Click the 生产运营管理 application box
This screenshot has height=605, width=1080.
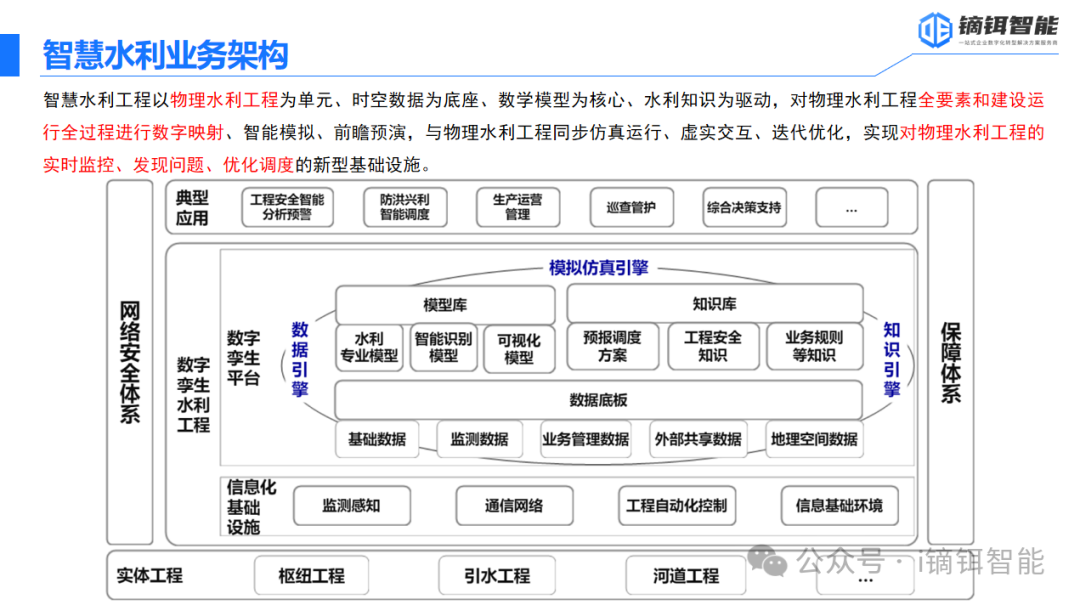(x=517, y=207)
